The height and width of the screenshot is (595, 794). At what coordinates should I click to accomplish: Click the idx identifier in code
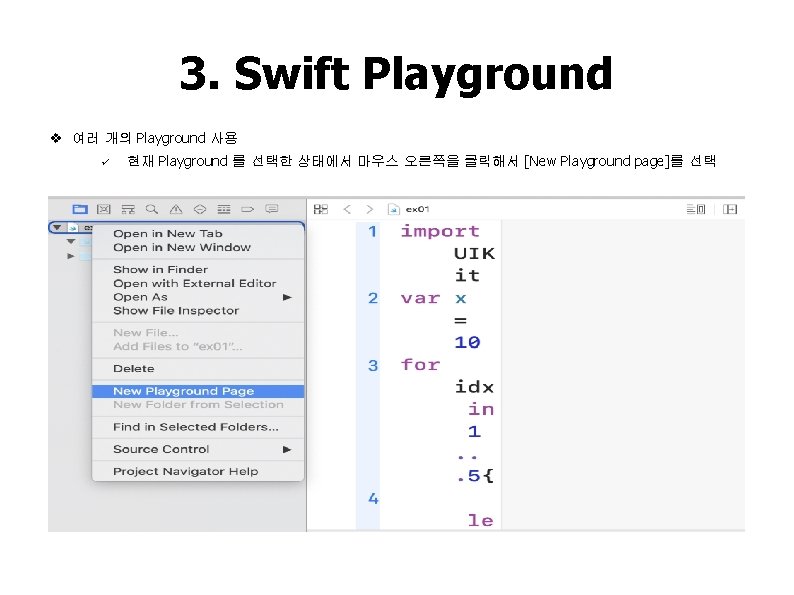(474, 387)
